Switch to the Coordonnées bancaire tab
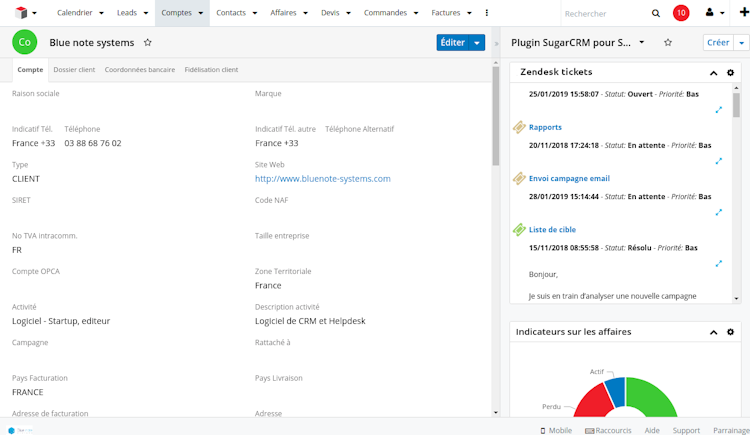 tap(140, 70)
